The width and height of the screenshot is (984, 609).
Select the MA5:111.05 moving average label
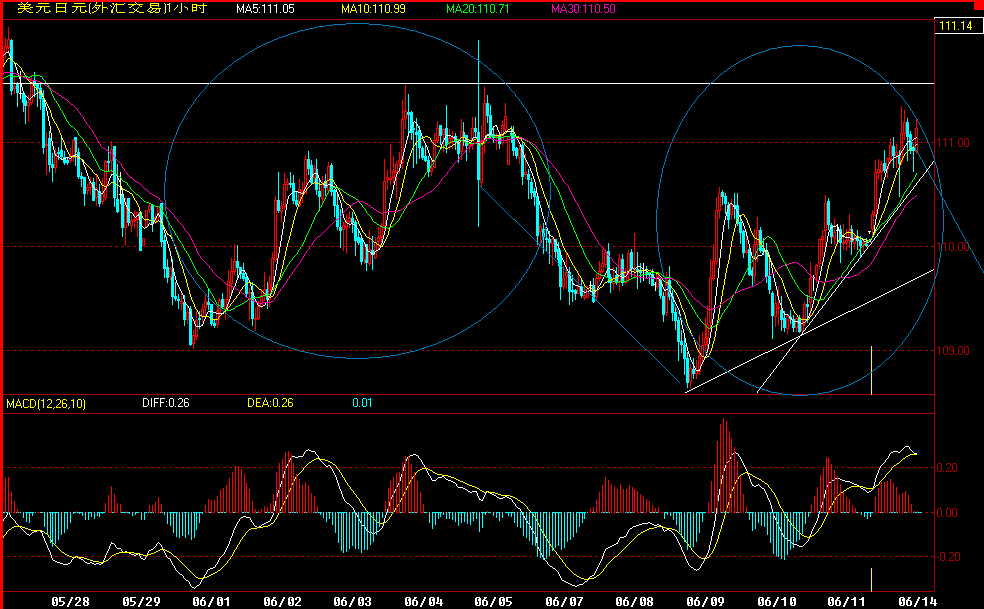point(265,8)
